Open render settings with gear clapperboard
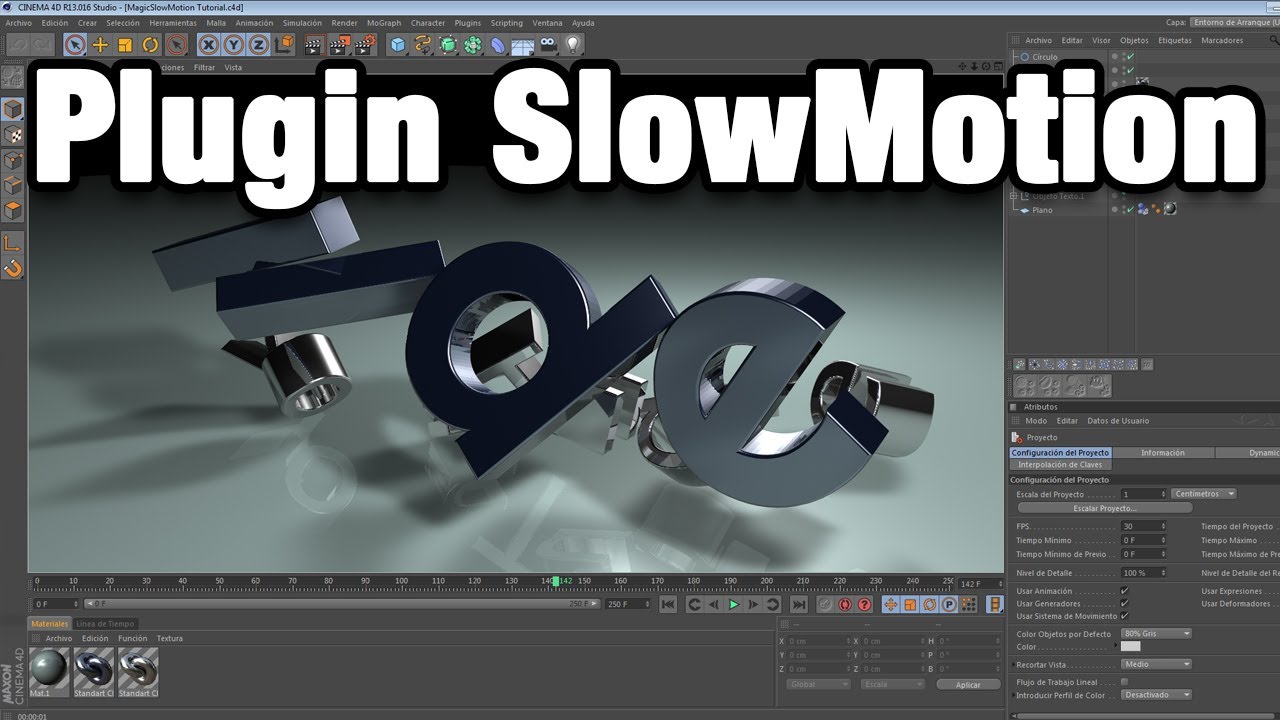 tap(365, 45)
